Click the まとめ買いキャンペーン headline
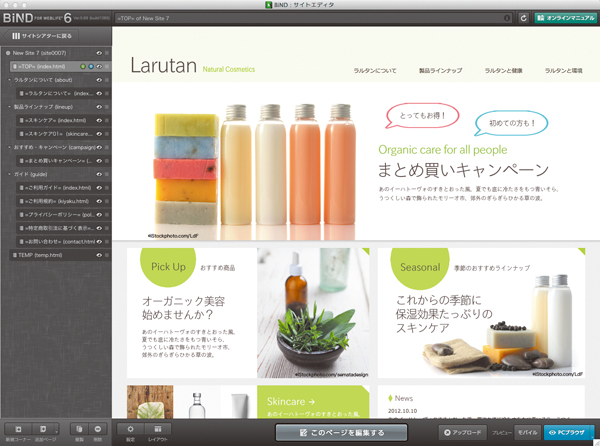The width and height of the screenshot is (600, 446). (463, 170)
